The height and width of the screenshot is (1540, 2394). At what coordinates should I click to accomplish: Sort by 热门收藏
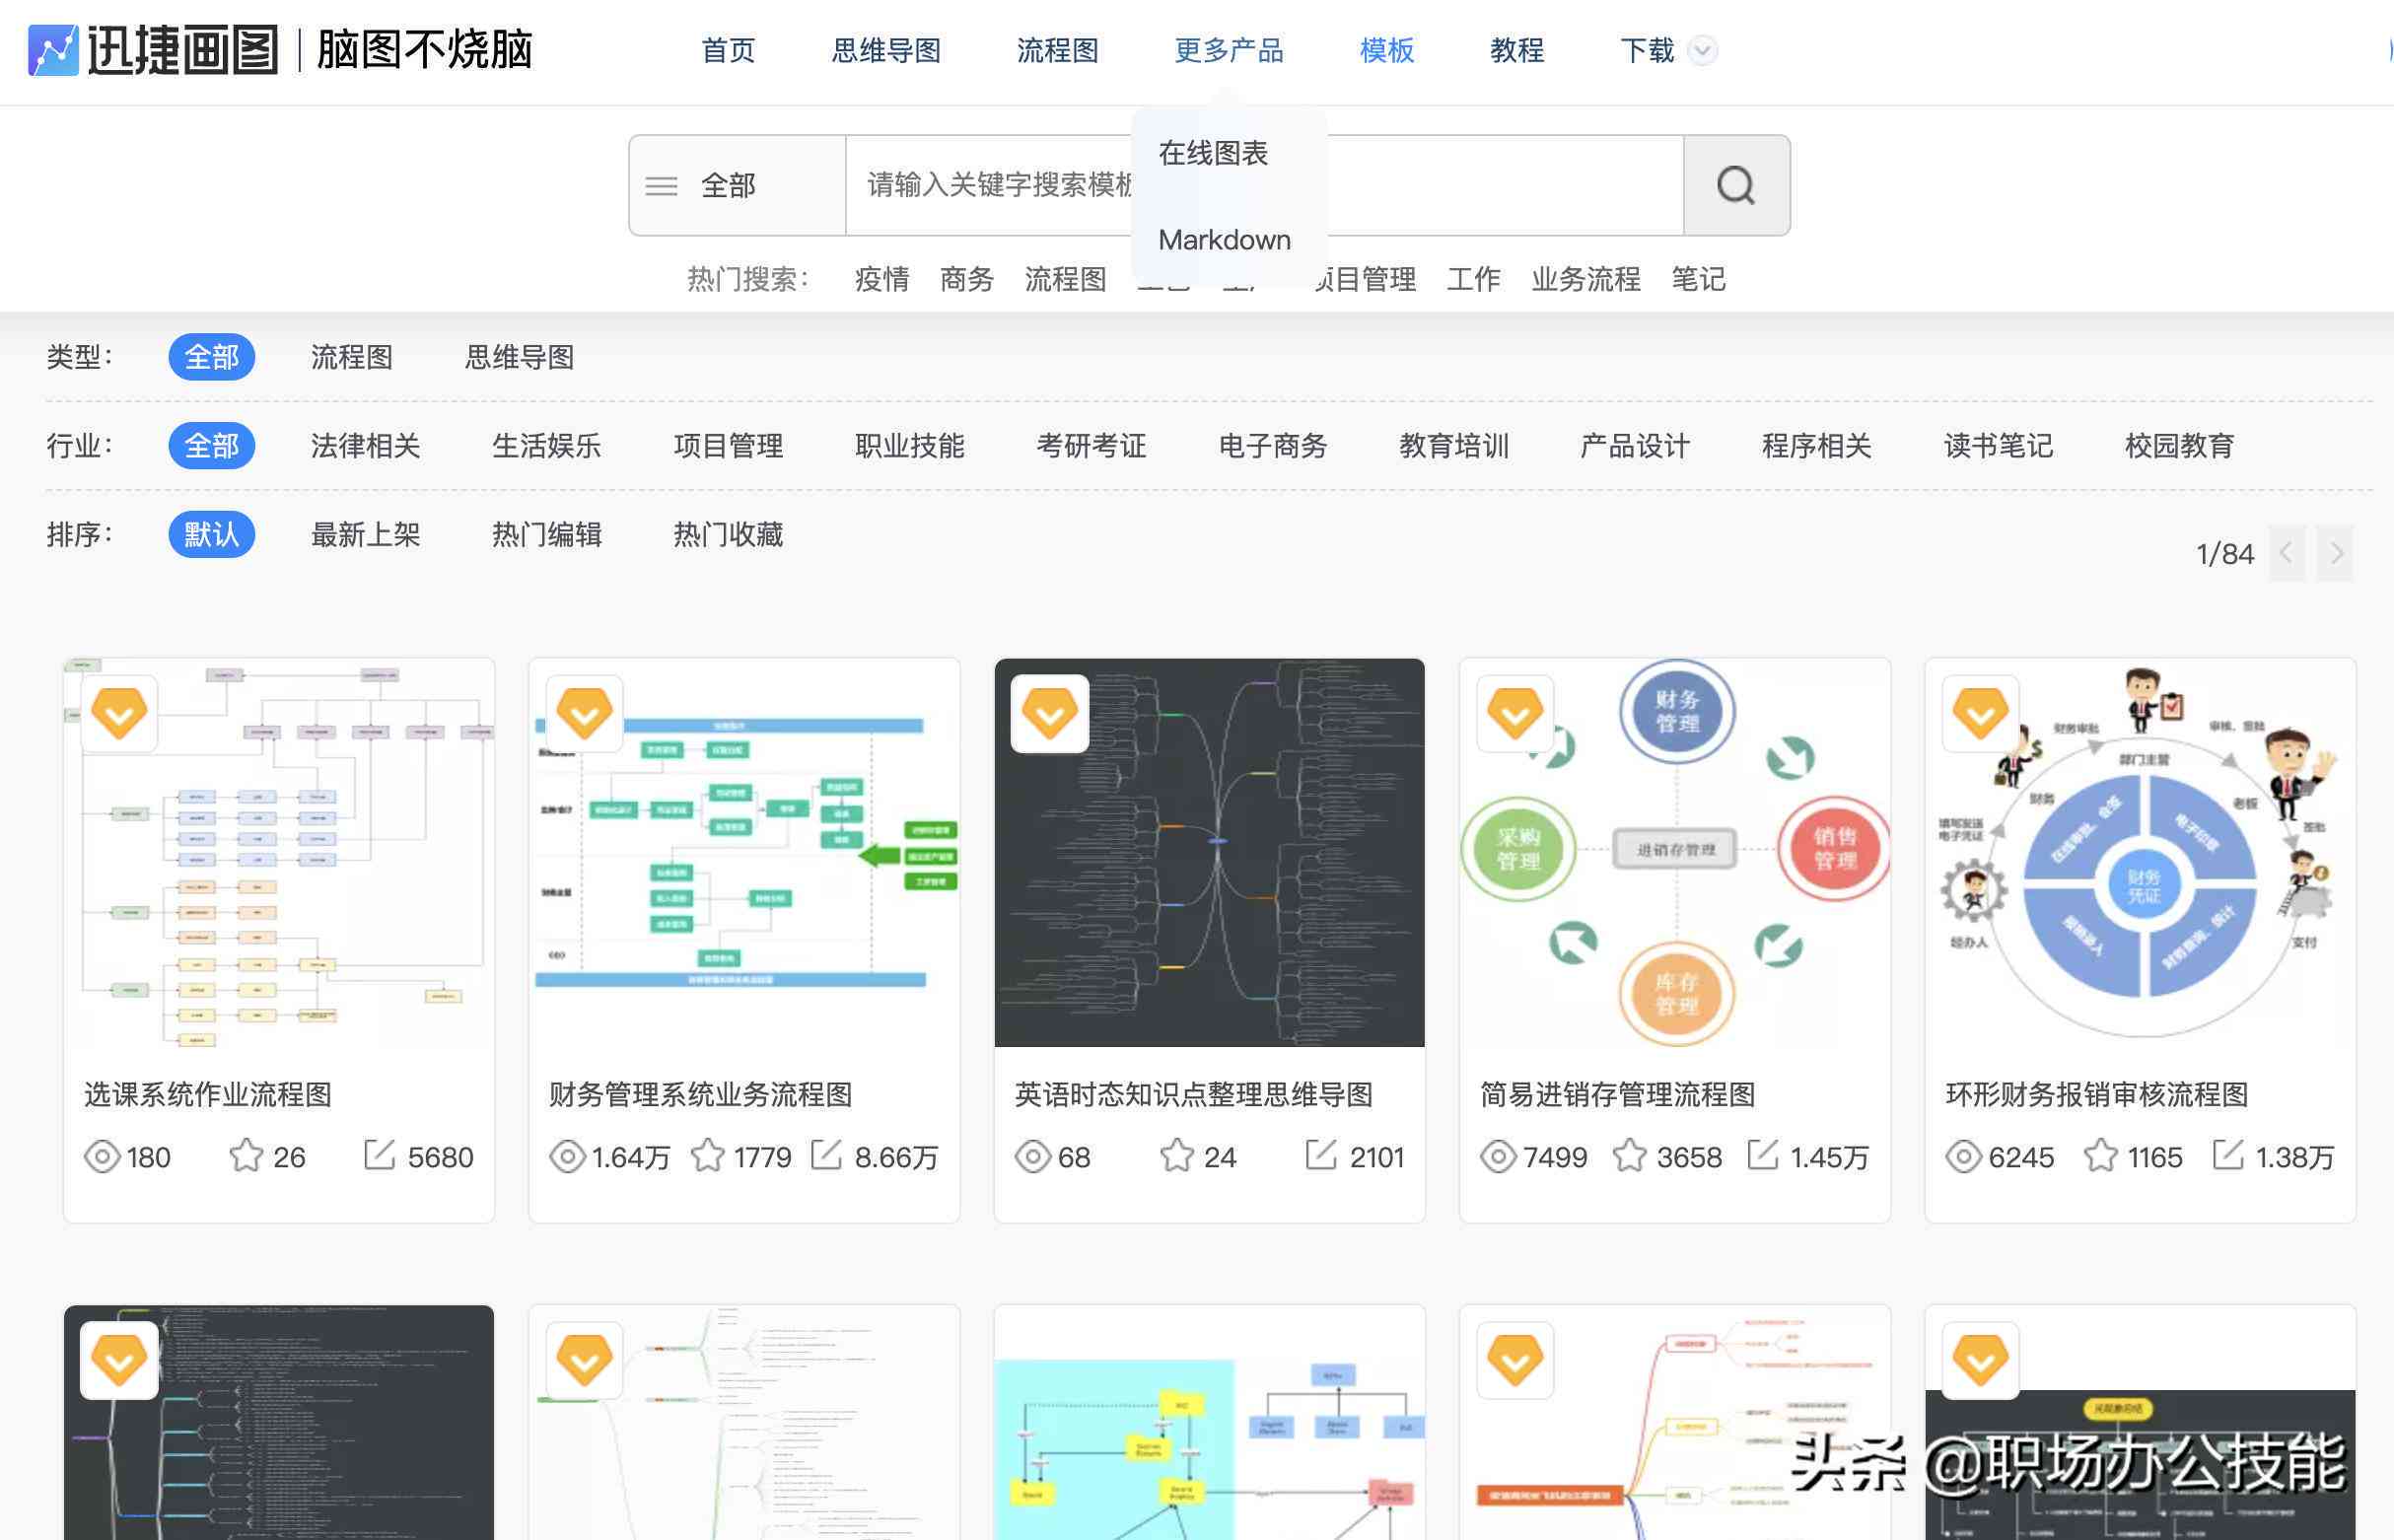tap(728, 534)
